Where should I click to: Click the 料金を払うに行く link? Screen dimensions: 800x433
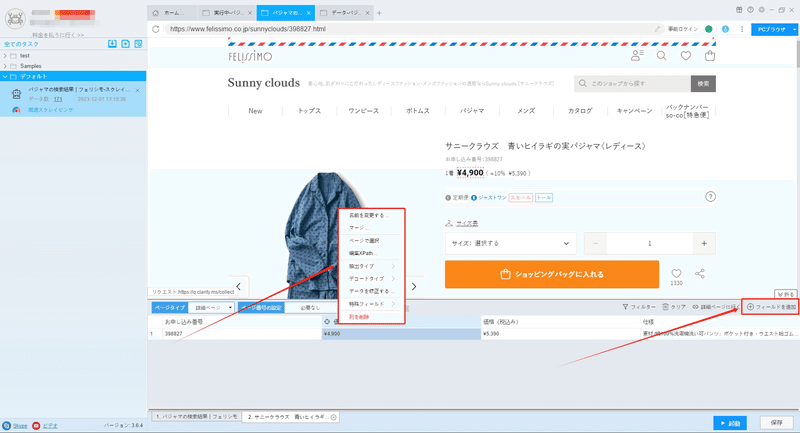58,35
